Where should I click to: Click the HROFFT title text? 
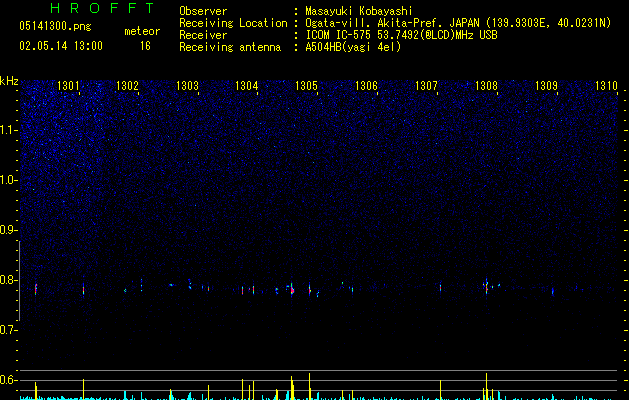click(x=102, y=8)
